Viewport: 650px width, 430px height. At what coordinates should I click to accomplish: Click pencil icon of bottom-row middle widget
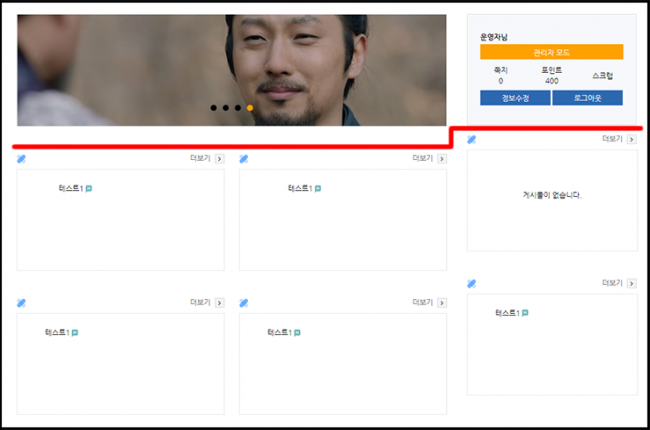(x=243, y=303)
